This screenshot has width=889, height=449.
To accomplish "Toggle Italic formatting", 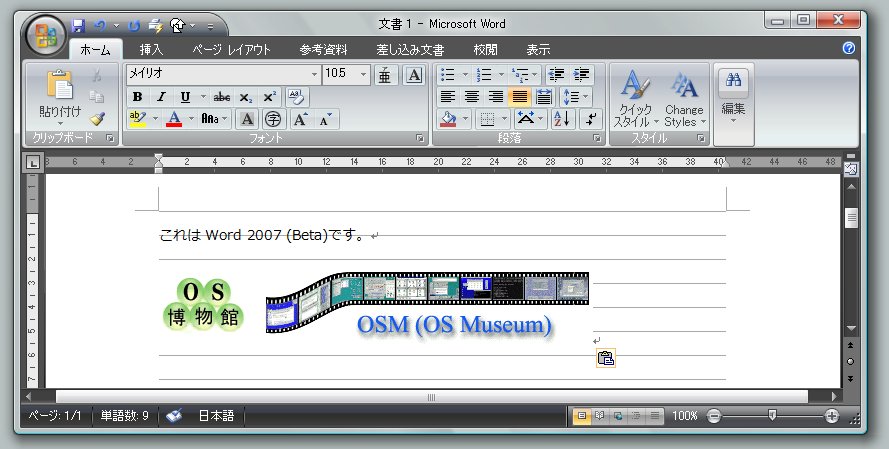I will tap(161, 98).
